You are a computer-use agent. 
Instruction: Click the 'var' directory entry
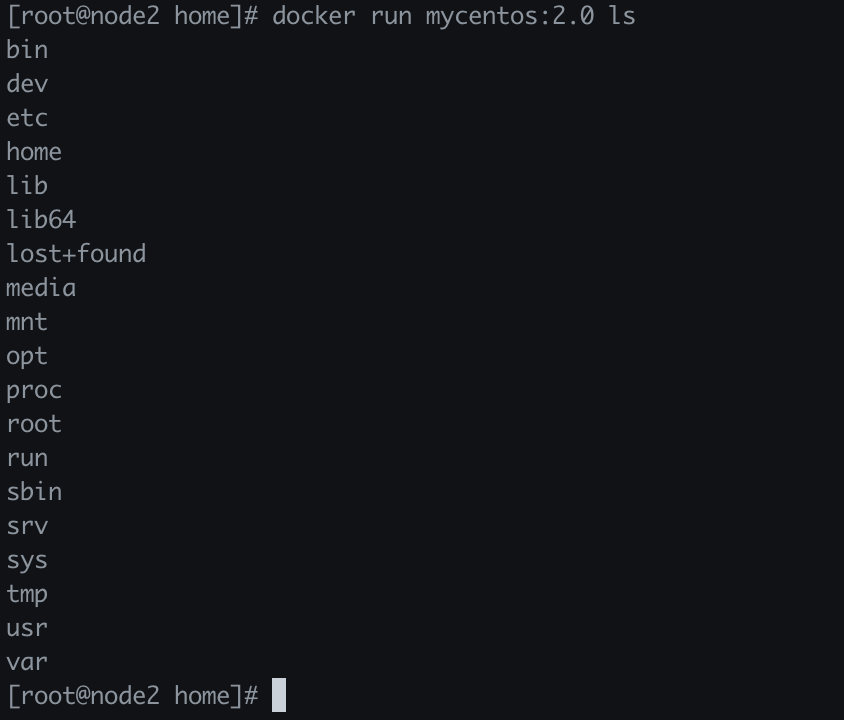click(x=27, y=662)
